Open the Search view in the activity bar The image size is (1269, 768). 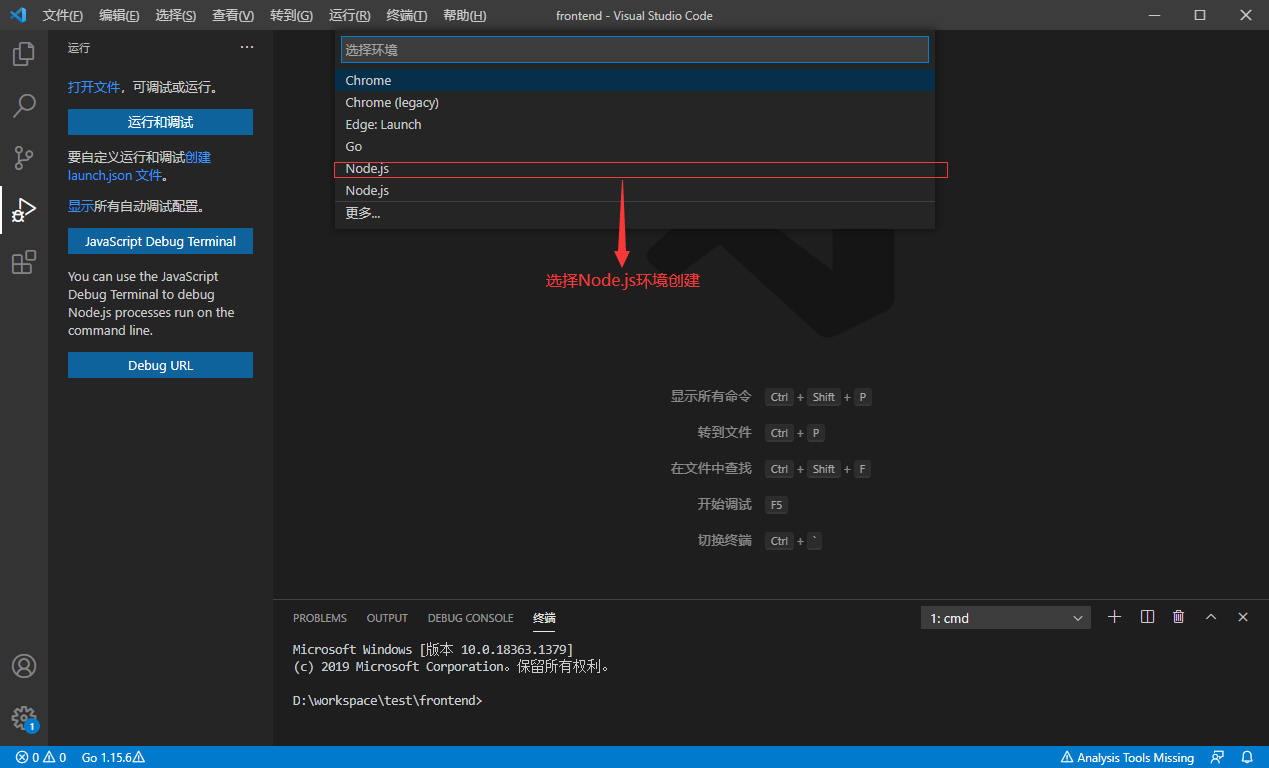coord(24,105)
